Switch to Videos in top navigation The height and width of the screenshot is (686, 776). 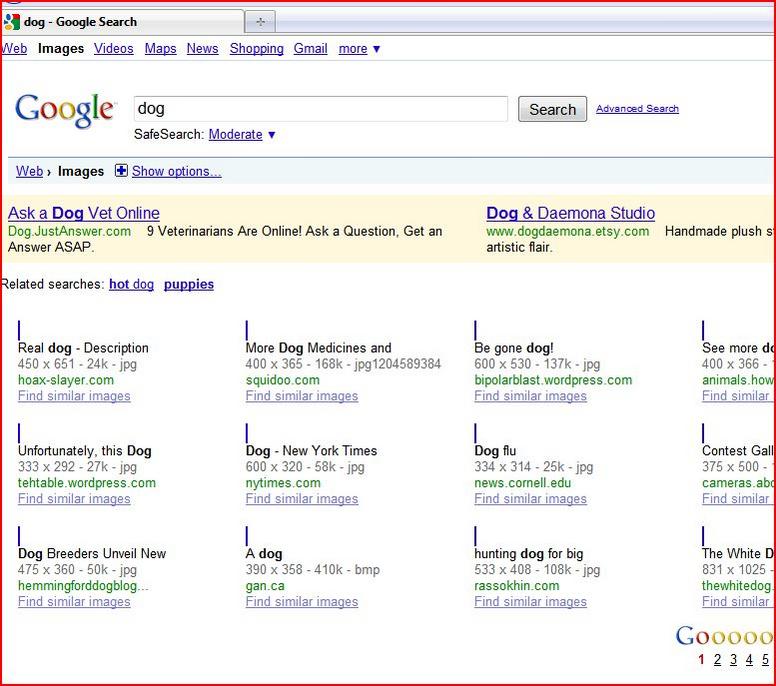point(113,48)
